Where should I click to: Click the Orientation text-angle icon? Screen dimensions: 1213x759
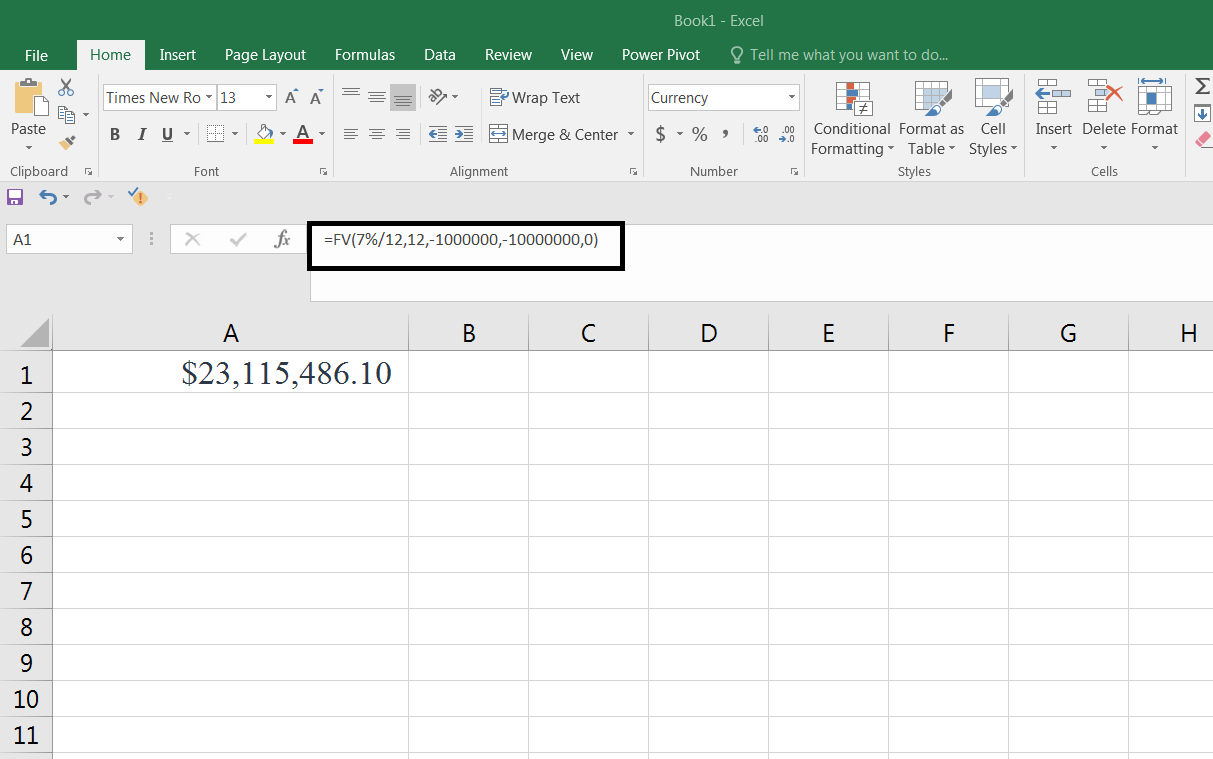point(437,97)
